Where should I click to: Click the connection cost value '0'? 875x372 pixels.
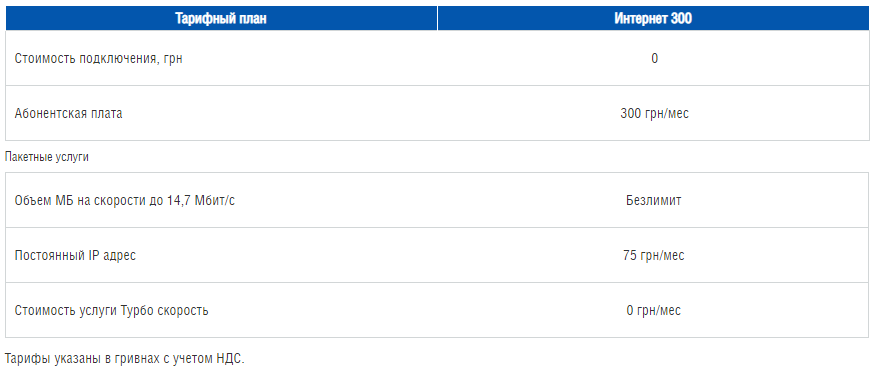point(654,58)
